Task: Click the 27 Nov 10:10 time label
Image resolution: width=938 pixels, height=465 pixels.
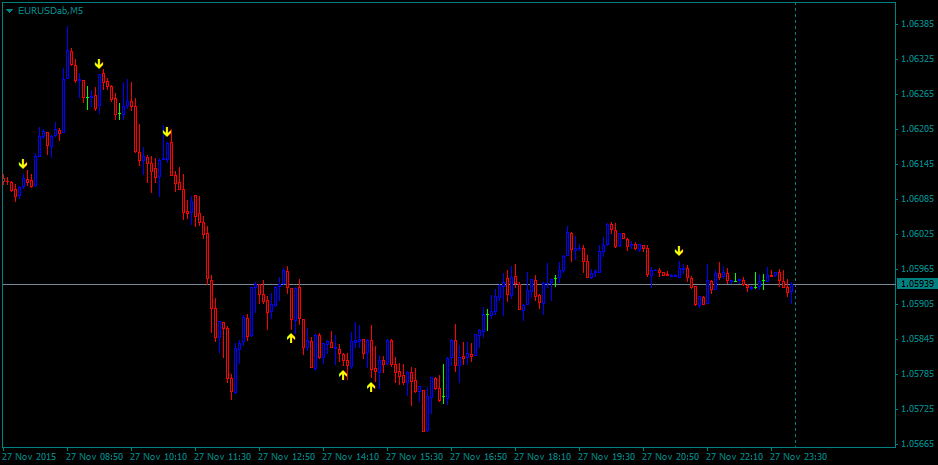Action: (x=158, y=457)
